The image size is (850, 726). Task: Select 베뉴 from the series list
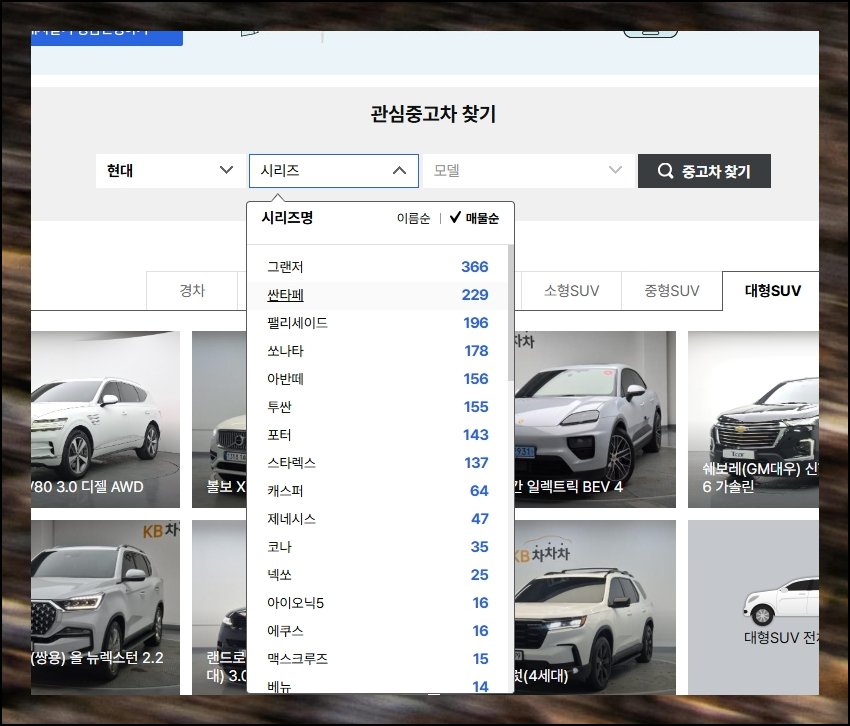click(x=377, y=686)
